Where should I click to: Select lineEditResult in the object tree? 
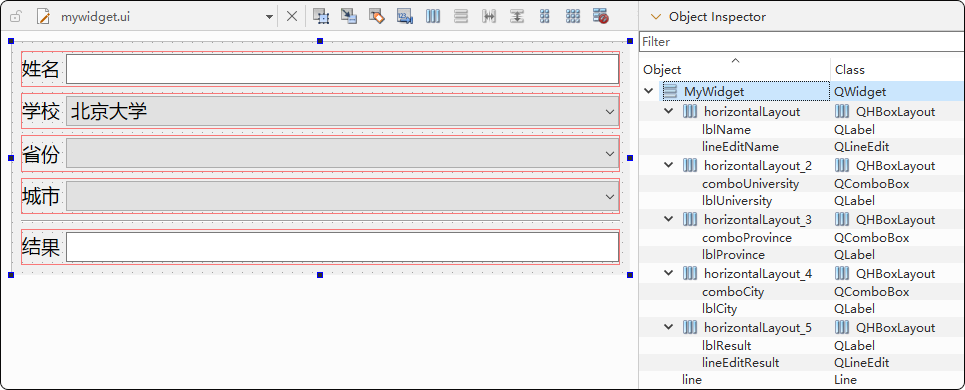(x=740, y=364)
